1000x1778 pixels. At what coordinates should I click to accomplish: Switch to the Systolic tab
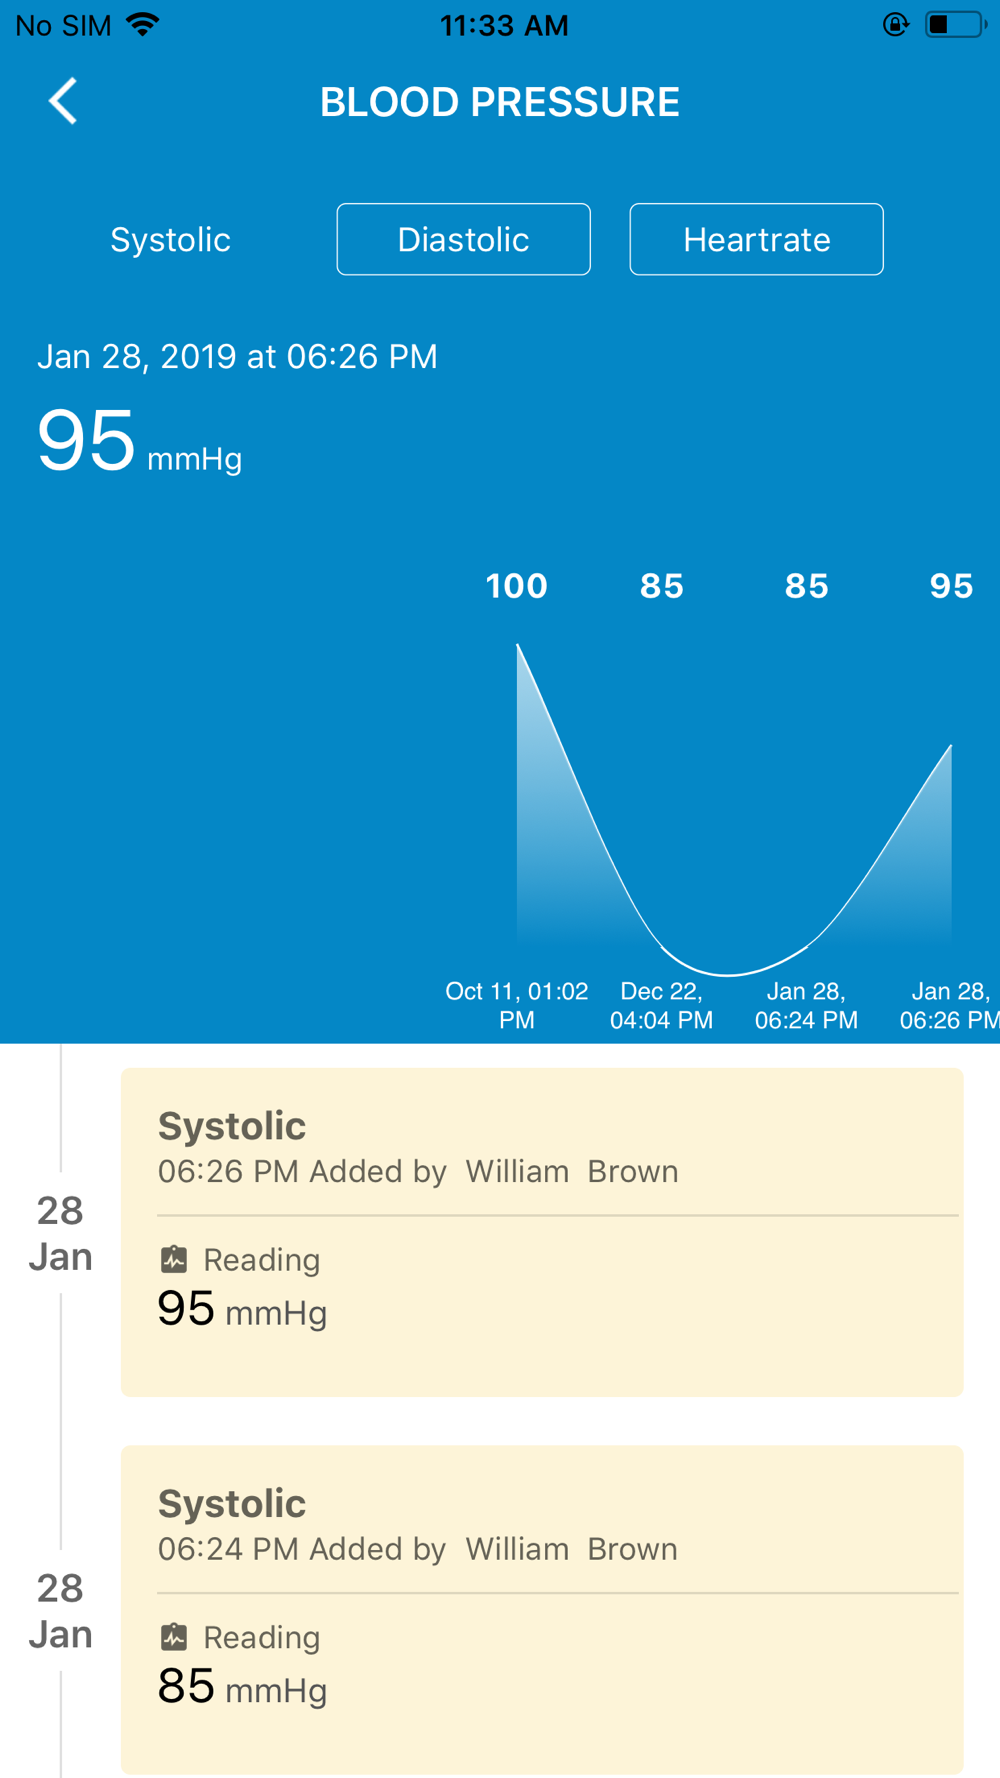click(170, 240)
